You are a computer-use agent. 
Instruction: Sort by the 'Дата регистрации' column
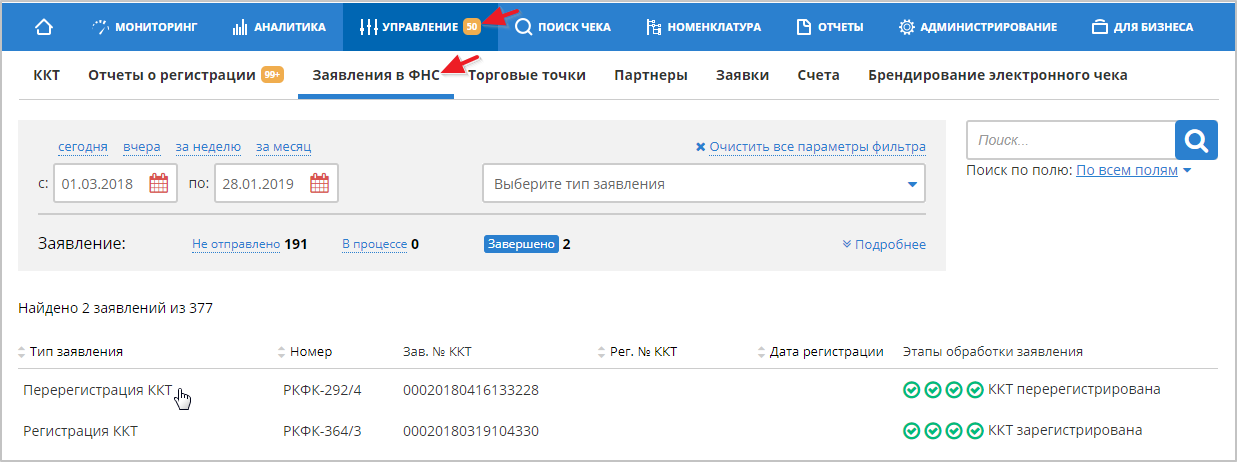(826, 352)
